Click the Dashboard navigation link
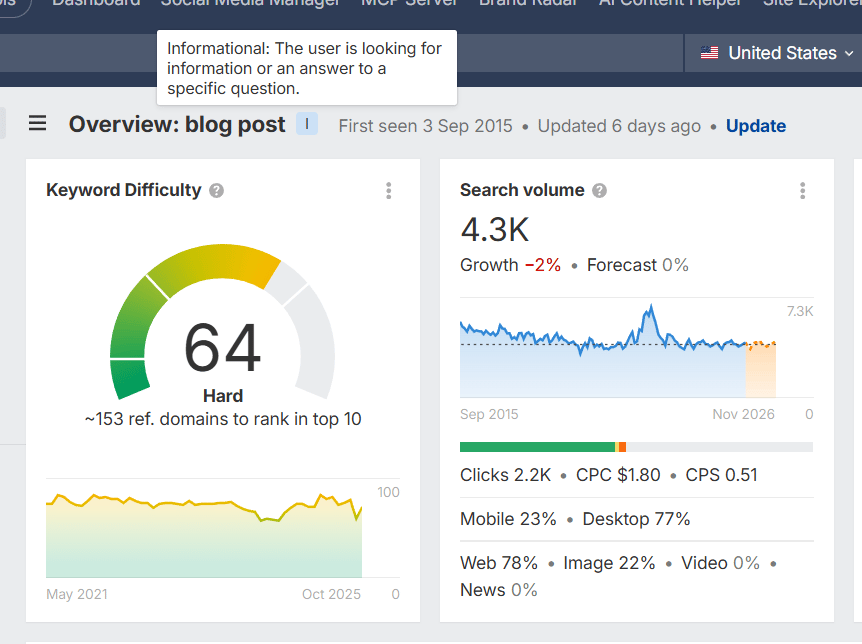The height and width of the screenshot is (644, 862). coord(96,3)
